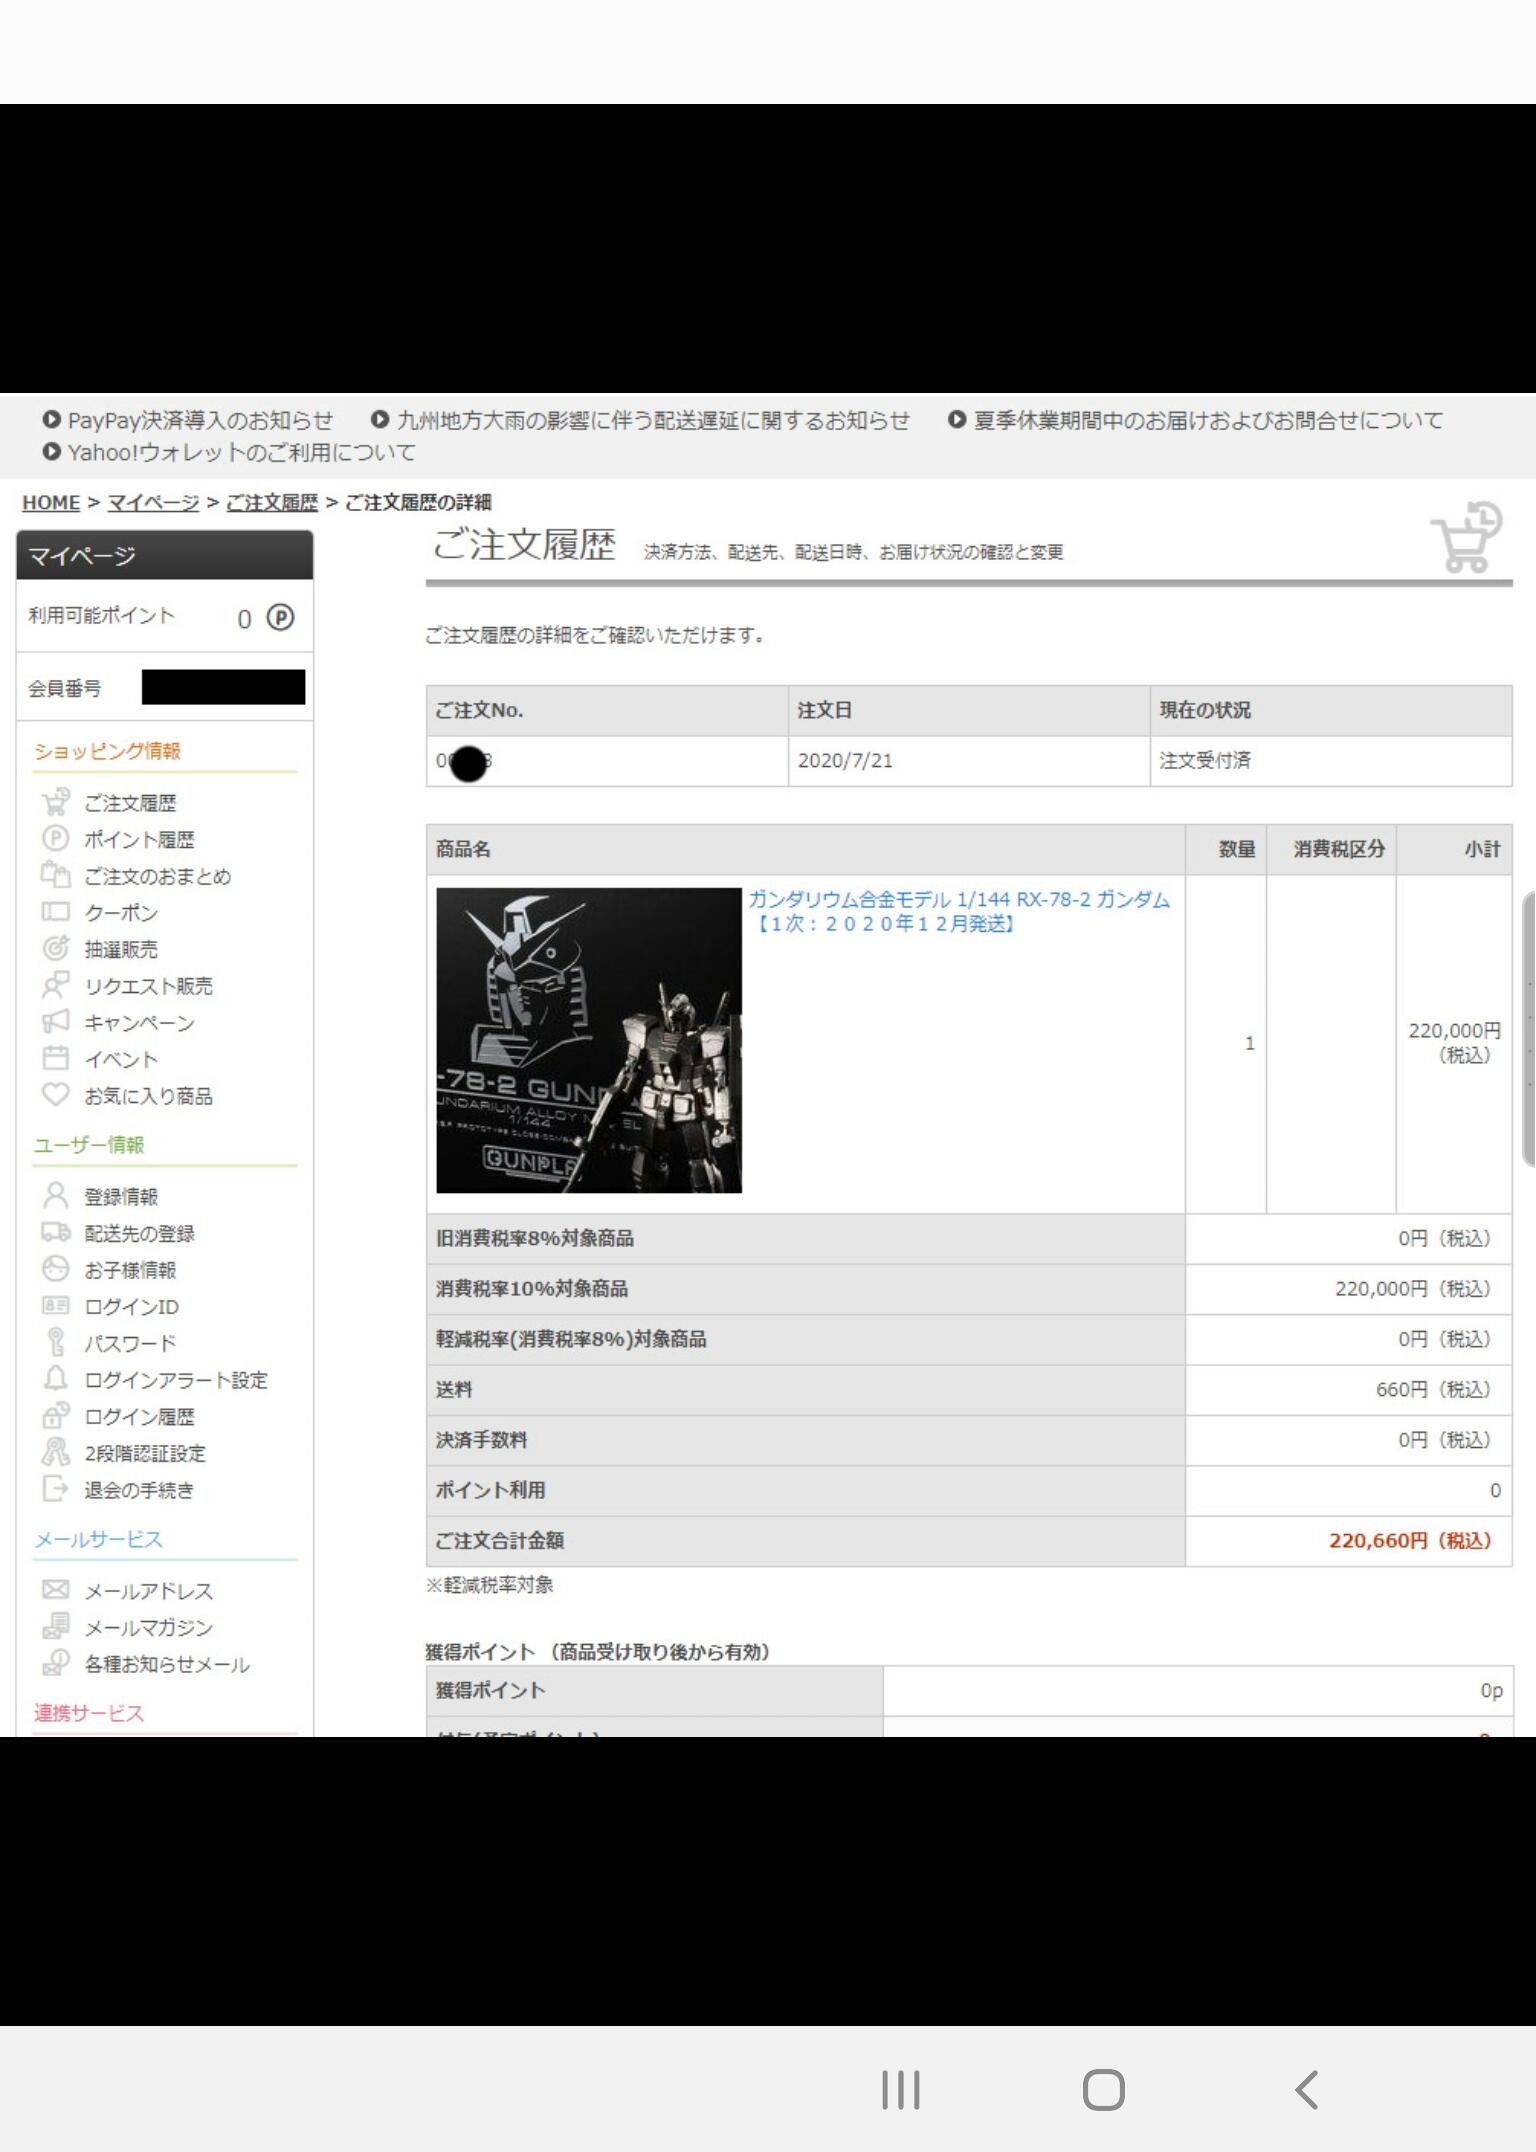Click the order date 2020/7/21
The height and width of the screenshot is (2152, 1536).
pyautogui.click(x=845, y=760)
